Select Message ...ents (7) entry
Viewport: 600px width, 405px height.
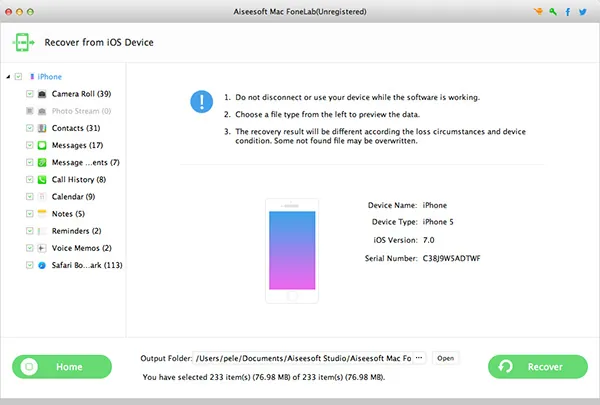(x=86, y=162)
